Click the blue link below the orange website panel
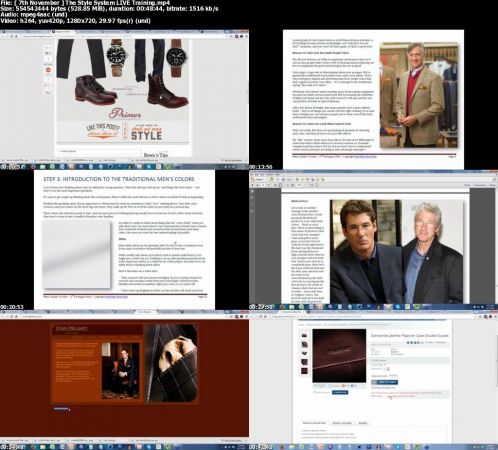This screenshot has height=450, width=498. point(61,408)
